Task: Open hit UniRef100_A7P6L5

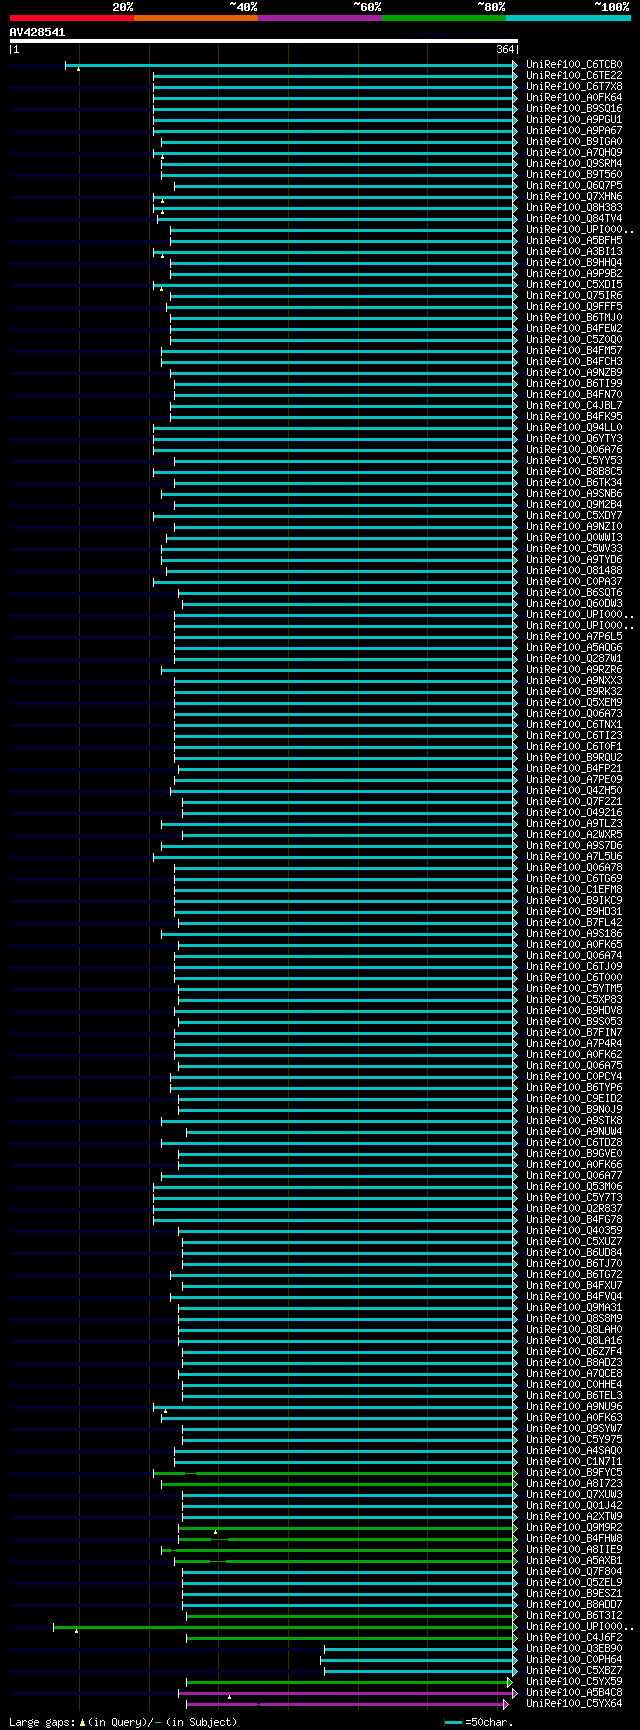Action: click(574, 637)
